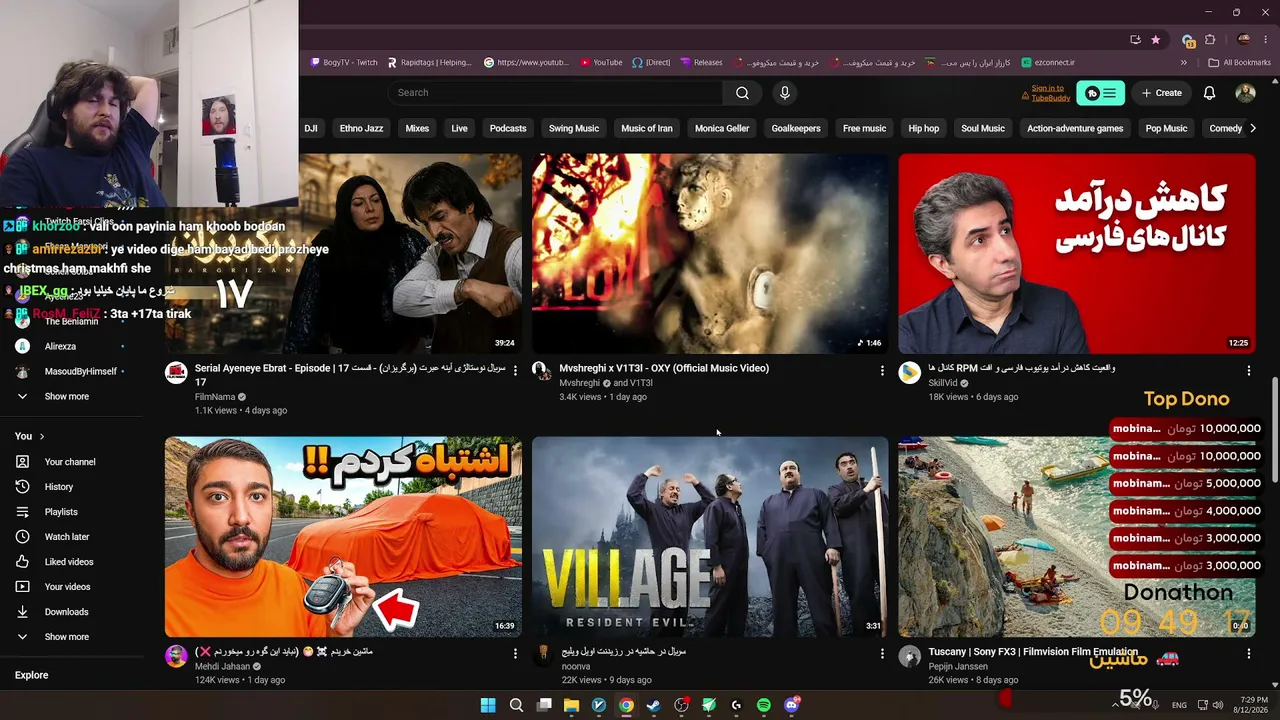This screenshot has width=1280, height=720.
Task: Select the Live filter chip
Action: [459, 128]
